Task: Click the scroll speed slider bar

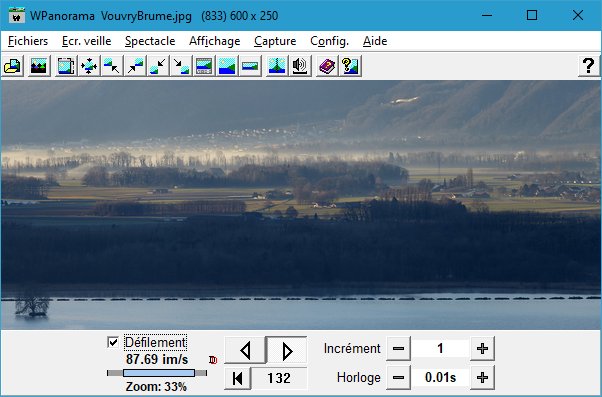Action: (x=157, y=373)
